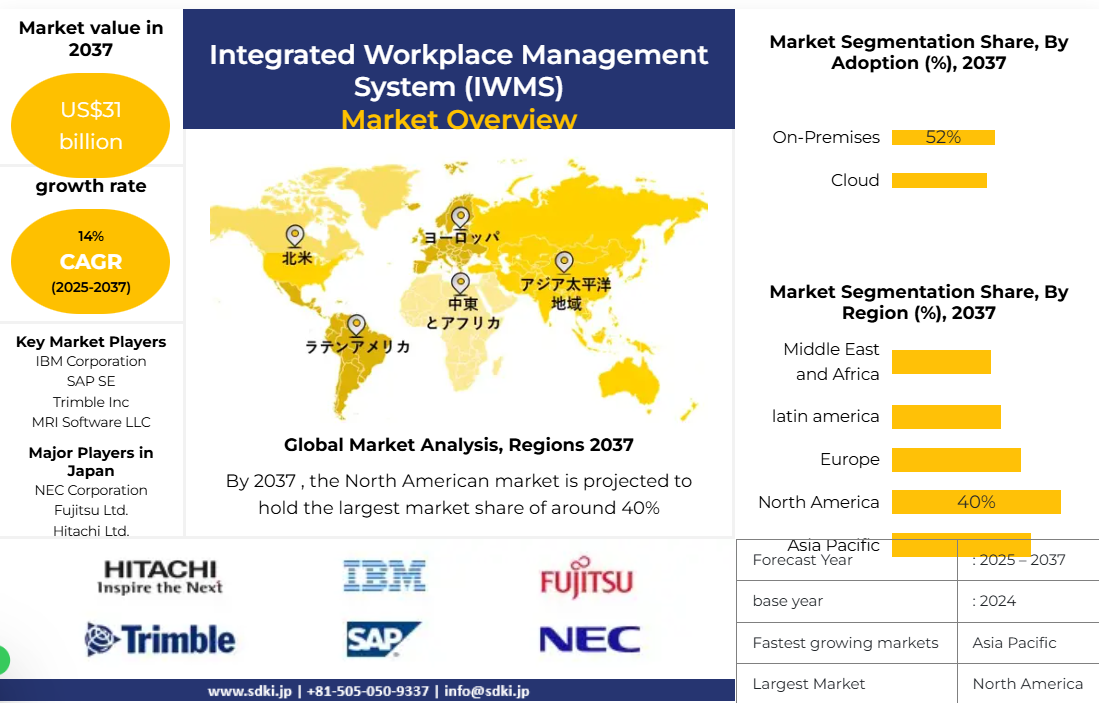Click the Hitachi logo
Image resolution: width=1099 pixels, height=703 pixels.
pos(160,577)
